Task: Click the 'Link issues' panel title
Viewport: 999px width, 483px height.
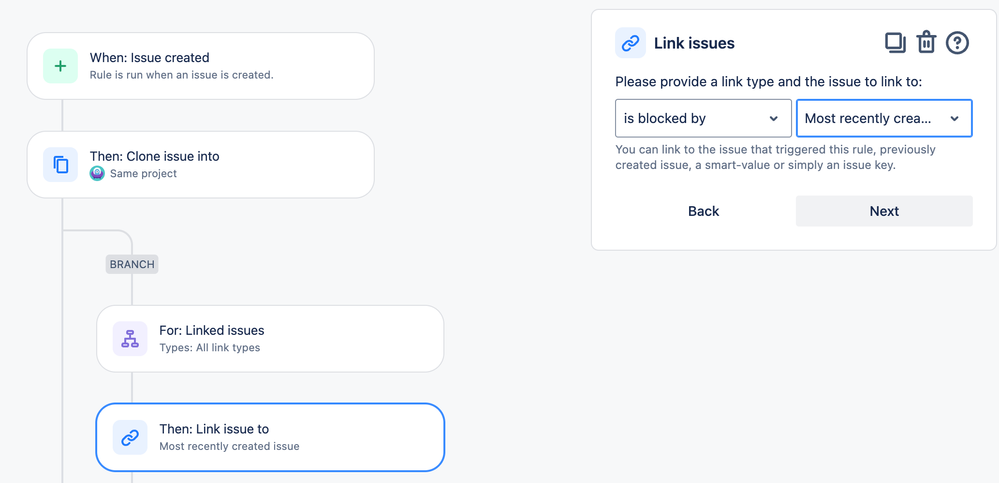Action: pyautogui.click(x=694, y=43)
